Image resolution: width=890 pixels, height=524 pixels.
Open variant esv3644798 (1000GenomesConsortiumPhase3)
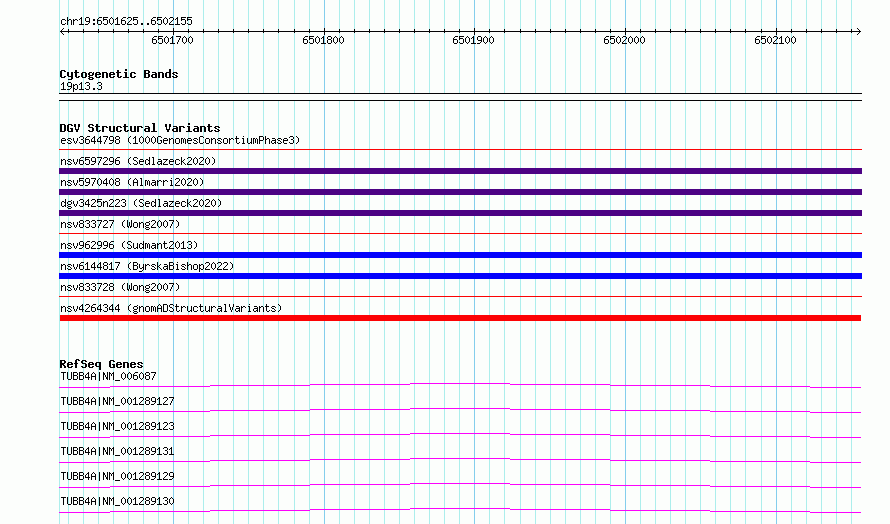[180, 140]
